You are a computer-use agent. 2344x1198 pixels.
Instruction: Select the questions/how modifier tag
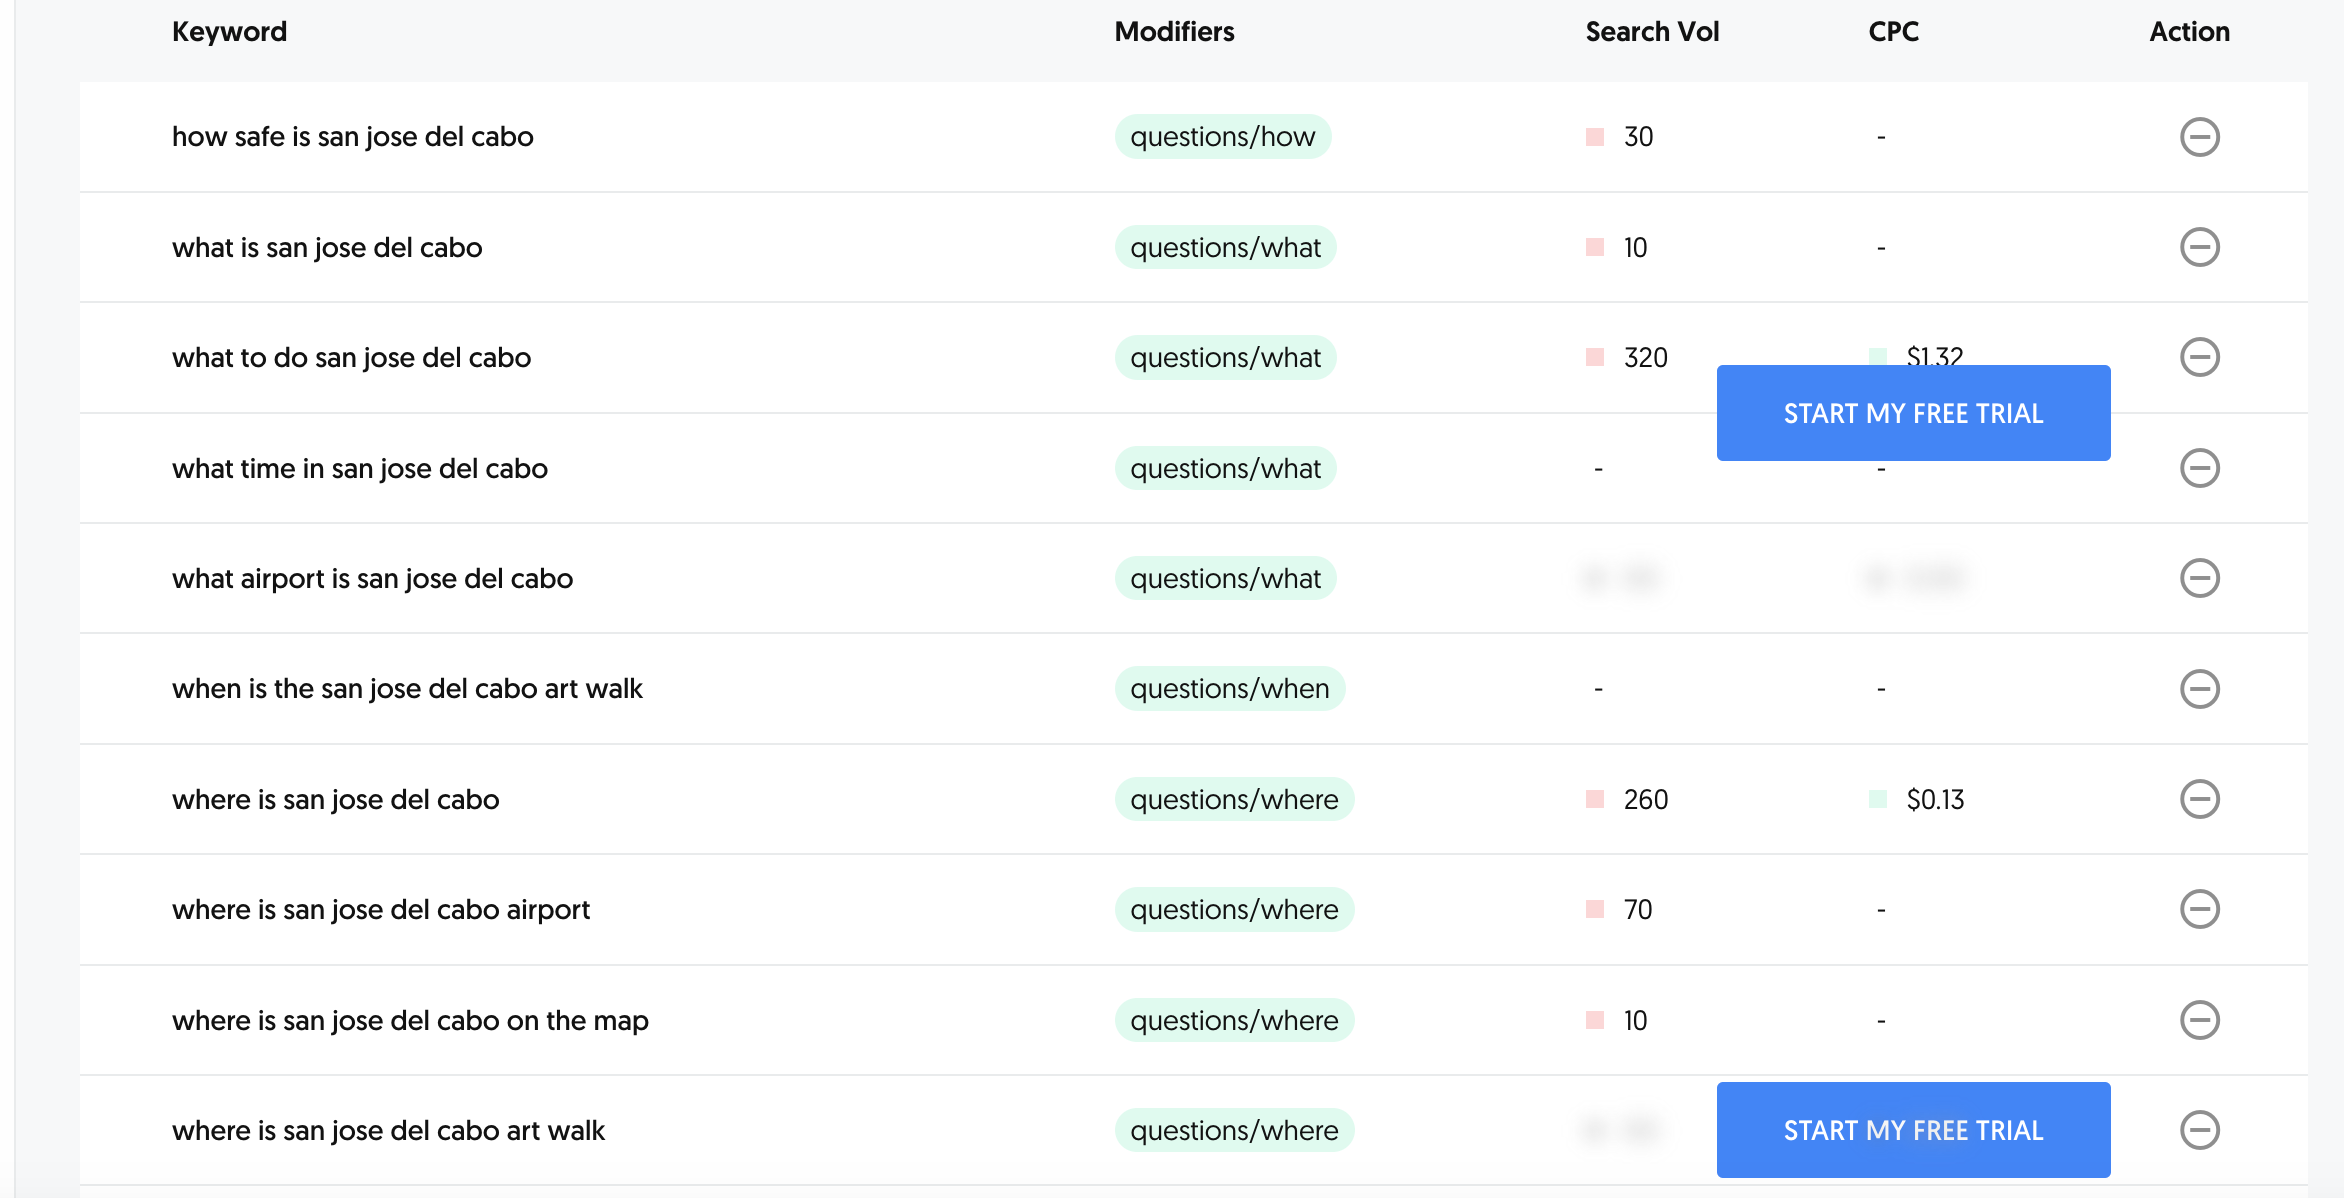pos(1222,137)
